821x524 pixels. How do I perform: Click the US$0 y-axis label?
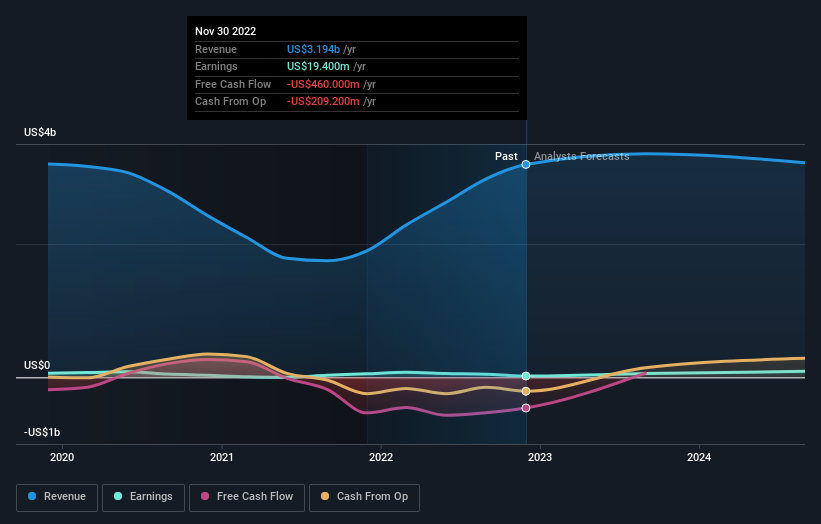coord(37,365)
